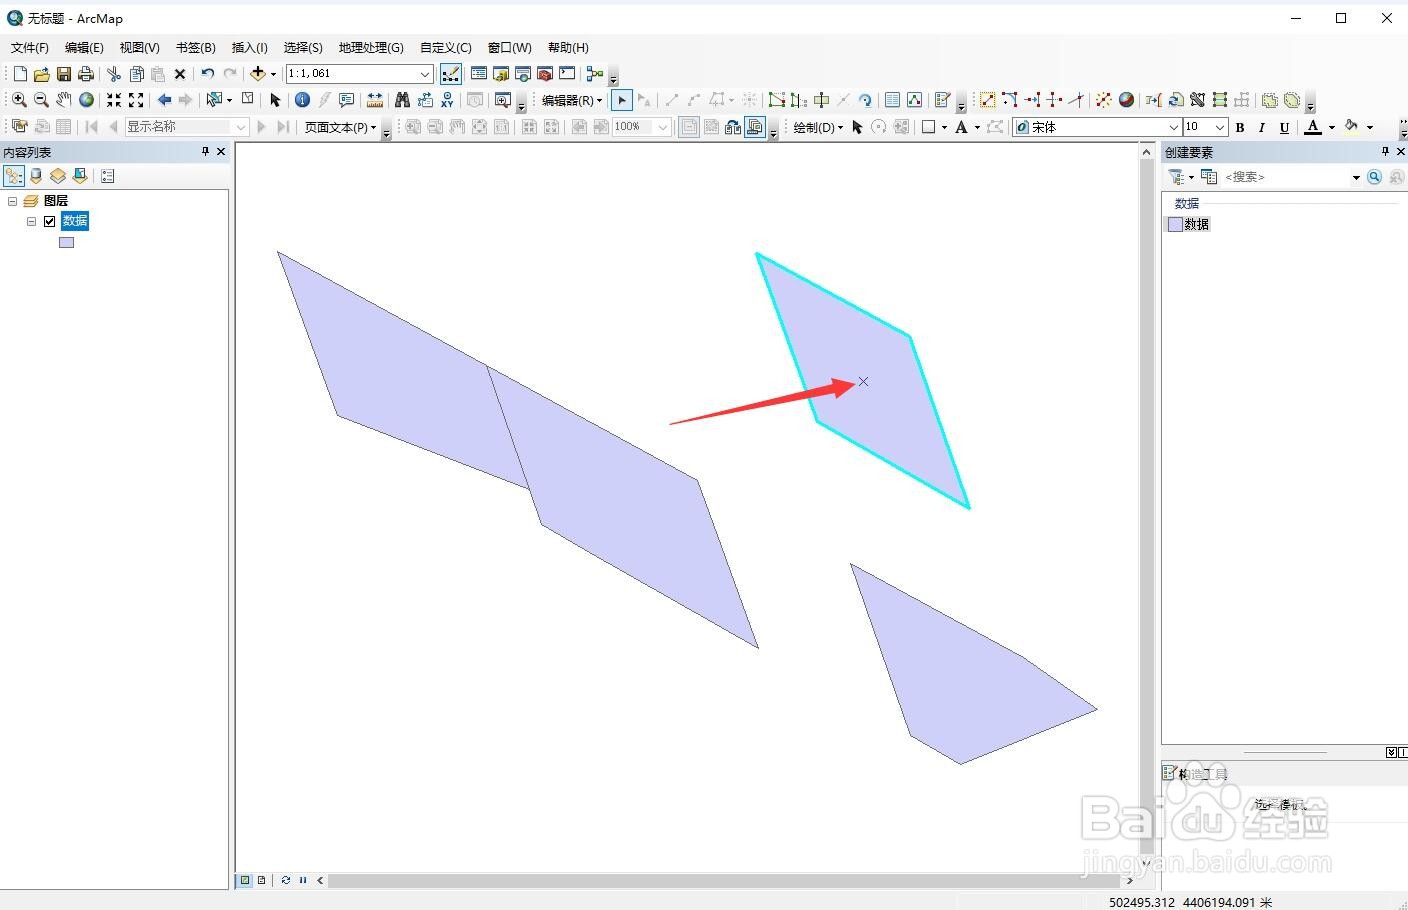Toggle visibility of 数据 layer checkbox

coord(50,221)
